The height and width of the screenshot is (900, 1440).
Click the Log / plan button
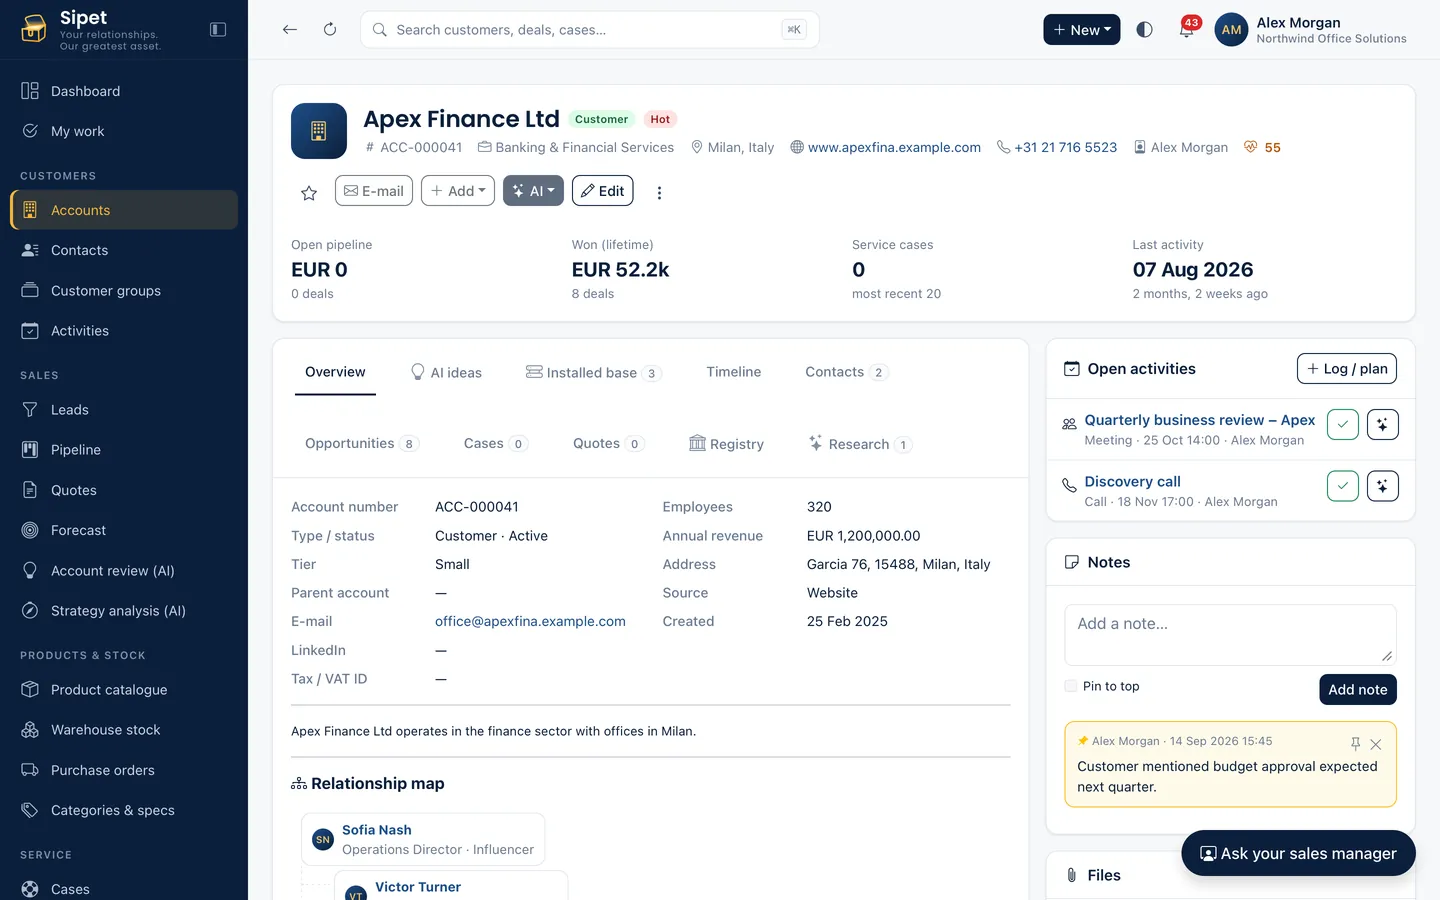click(x=1347, y=369)
